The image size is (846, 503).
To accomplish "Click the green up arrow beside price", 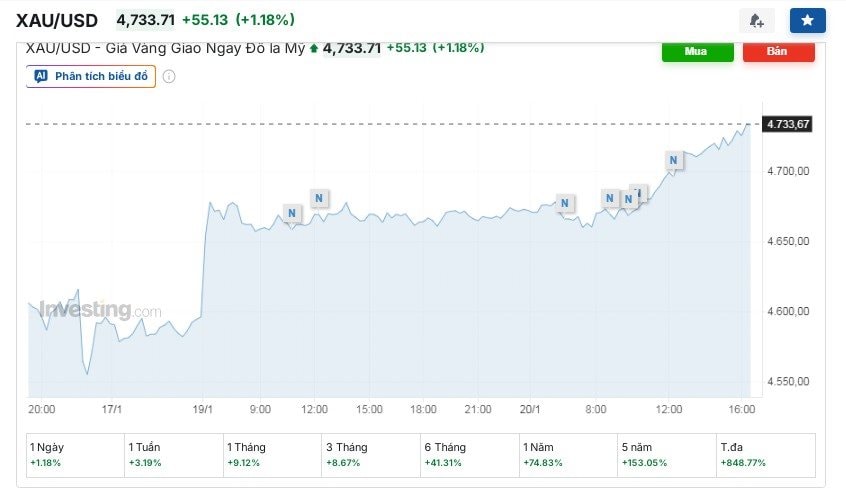I will click(x=314, y=47).
